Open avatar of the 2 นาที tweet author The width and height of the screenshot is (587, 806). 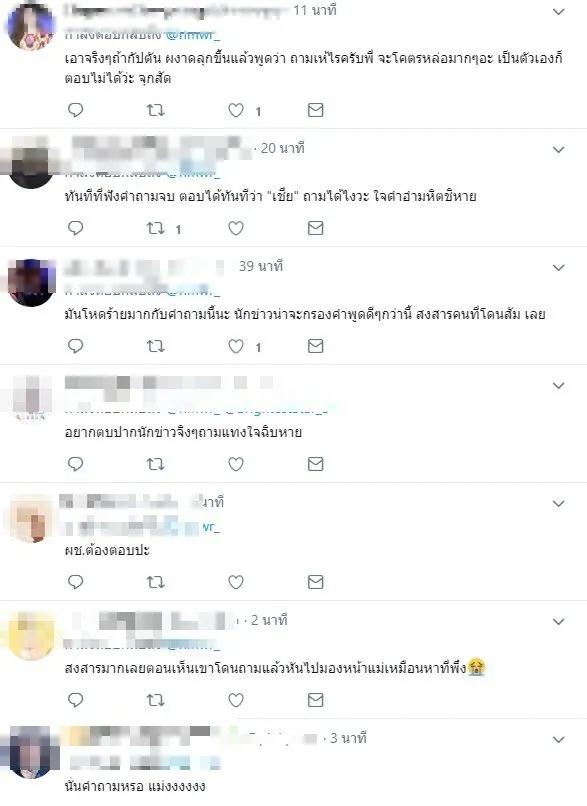pos(31,636)
